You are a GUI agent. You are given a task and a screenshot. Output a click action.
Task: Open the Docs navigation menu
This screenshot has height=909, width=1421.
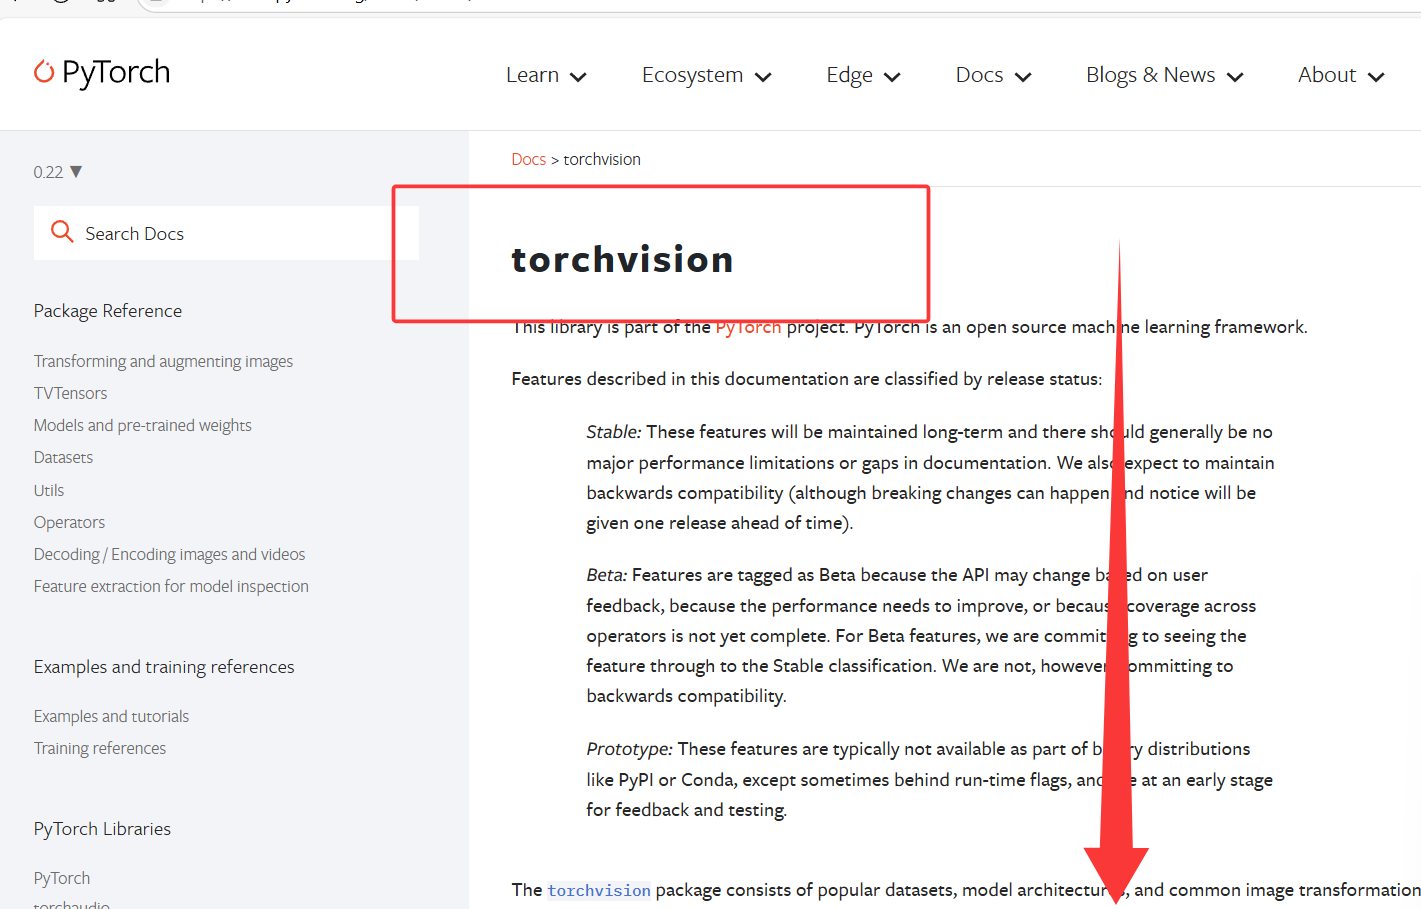click(x=993, y=75)
